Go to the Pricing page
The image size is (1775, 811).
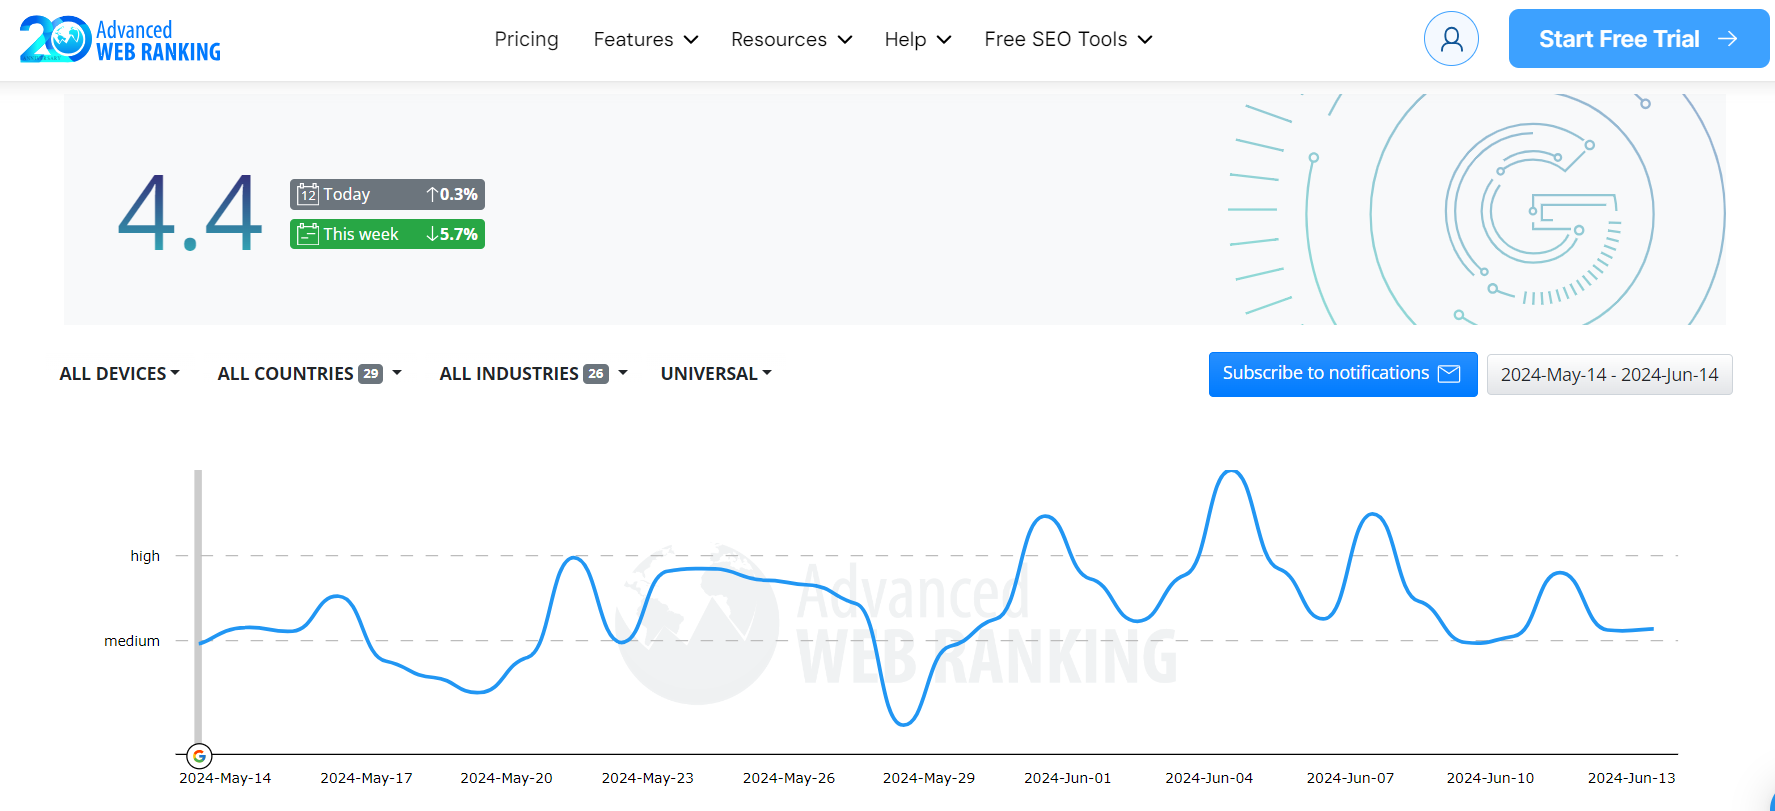526,39
